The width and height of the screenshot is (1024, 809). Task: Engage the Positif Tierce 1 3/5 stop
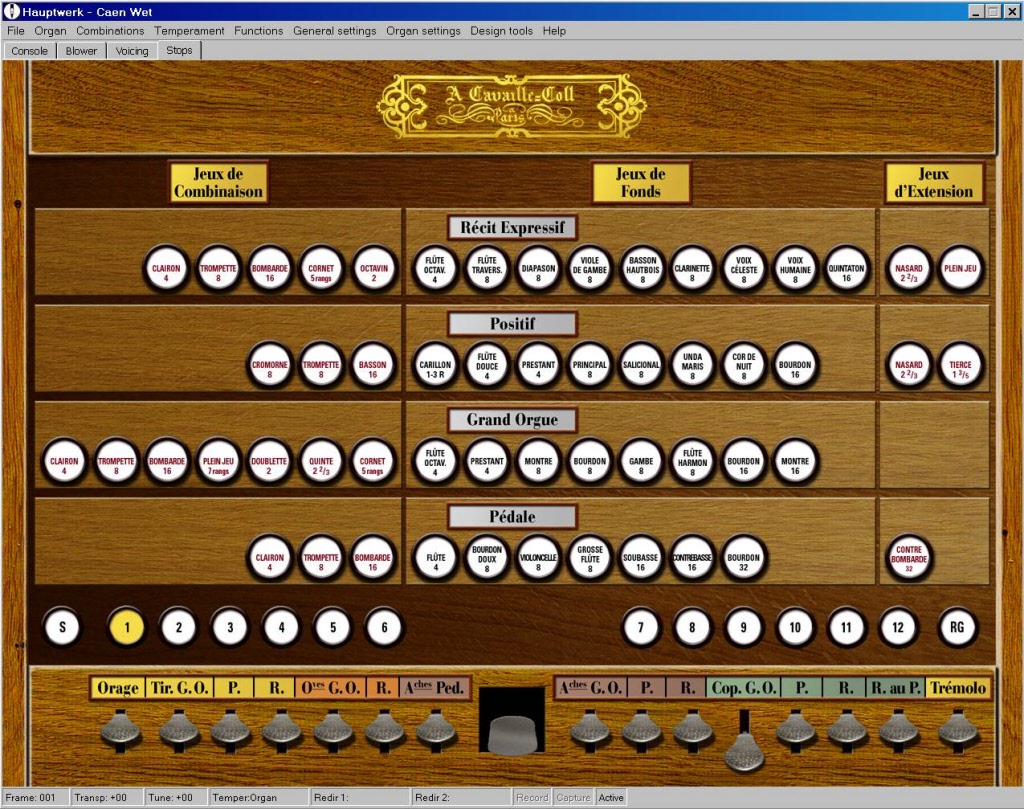pyautogui.click(x=960, y=366)
